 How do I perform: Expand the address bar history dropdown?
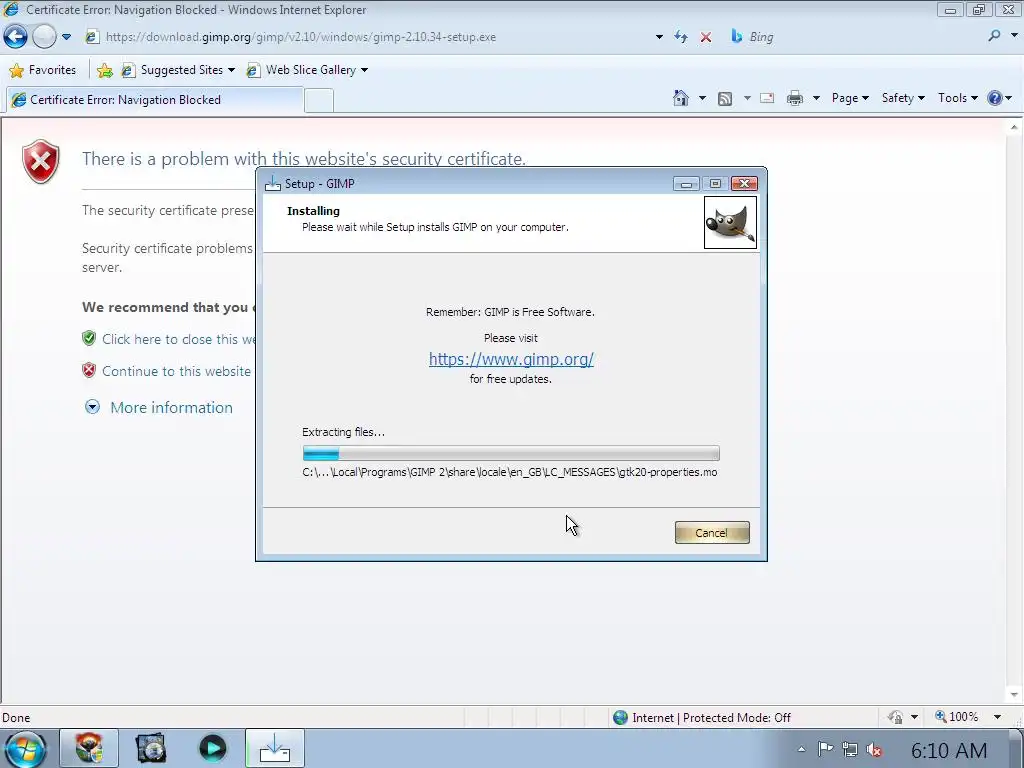pyautogui.click(x=659, y=37)
